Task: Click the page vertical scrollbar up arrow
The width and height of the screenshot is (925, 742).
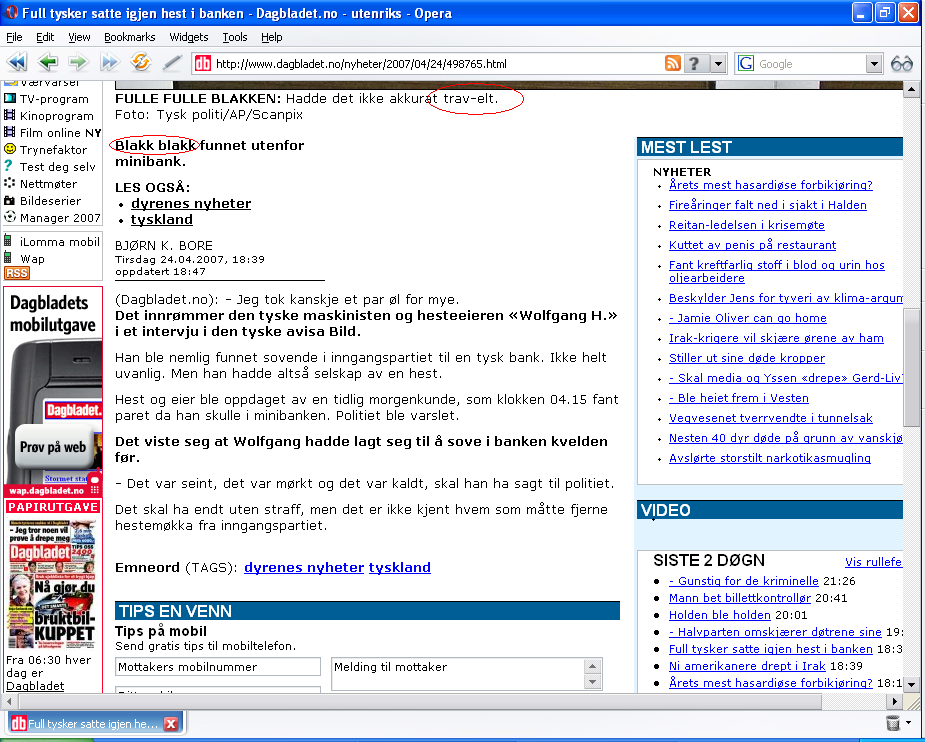Action: pos(911,90)
